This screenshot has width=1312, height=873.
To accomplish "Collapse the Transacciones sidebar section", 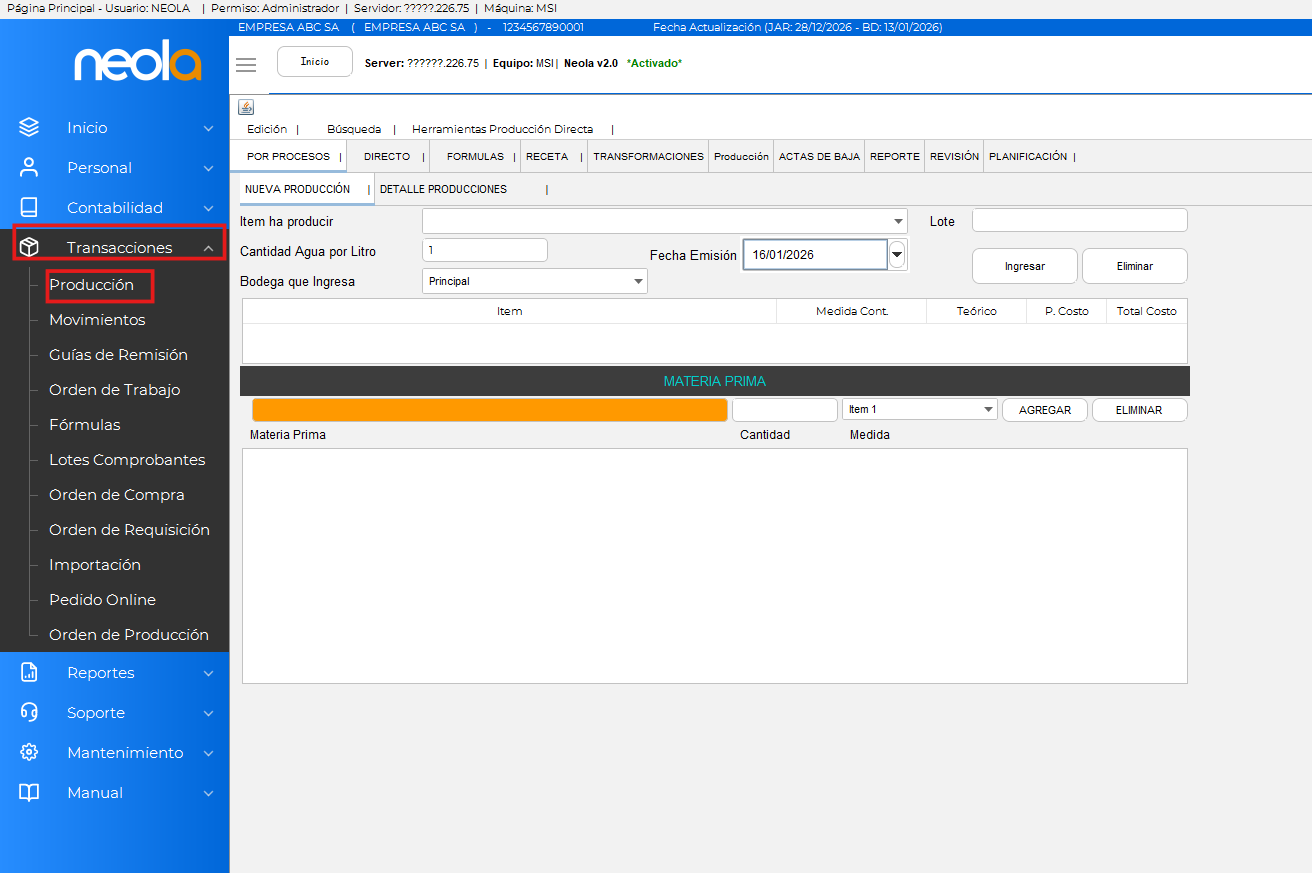I will pos(208,248).
